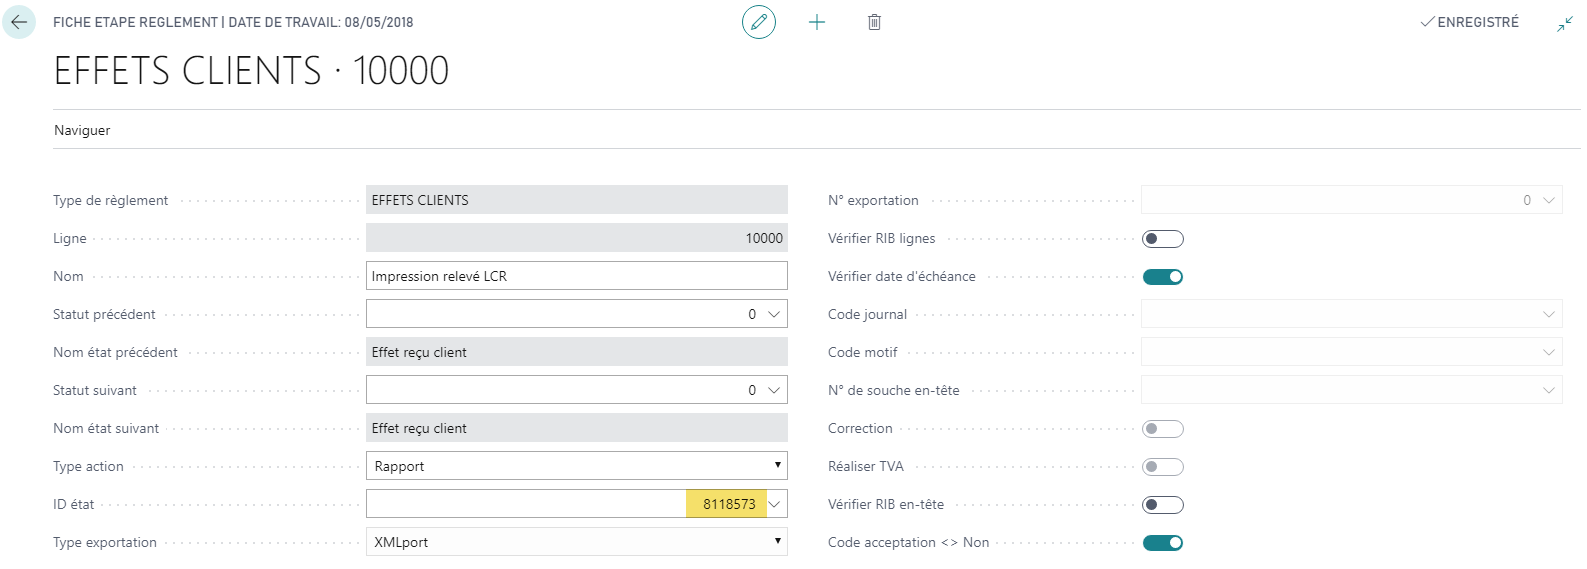Expand the Statut suivant dropdown arrow
The image size is (1587, 569).
coord(774,390)
